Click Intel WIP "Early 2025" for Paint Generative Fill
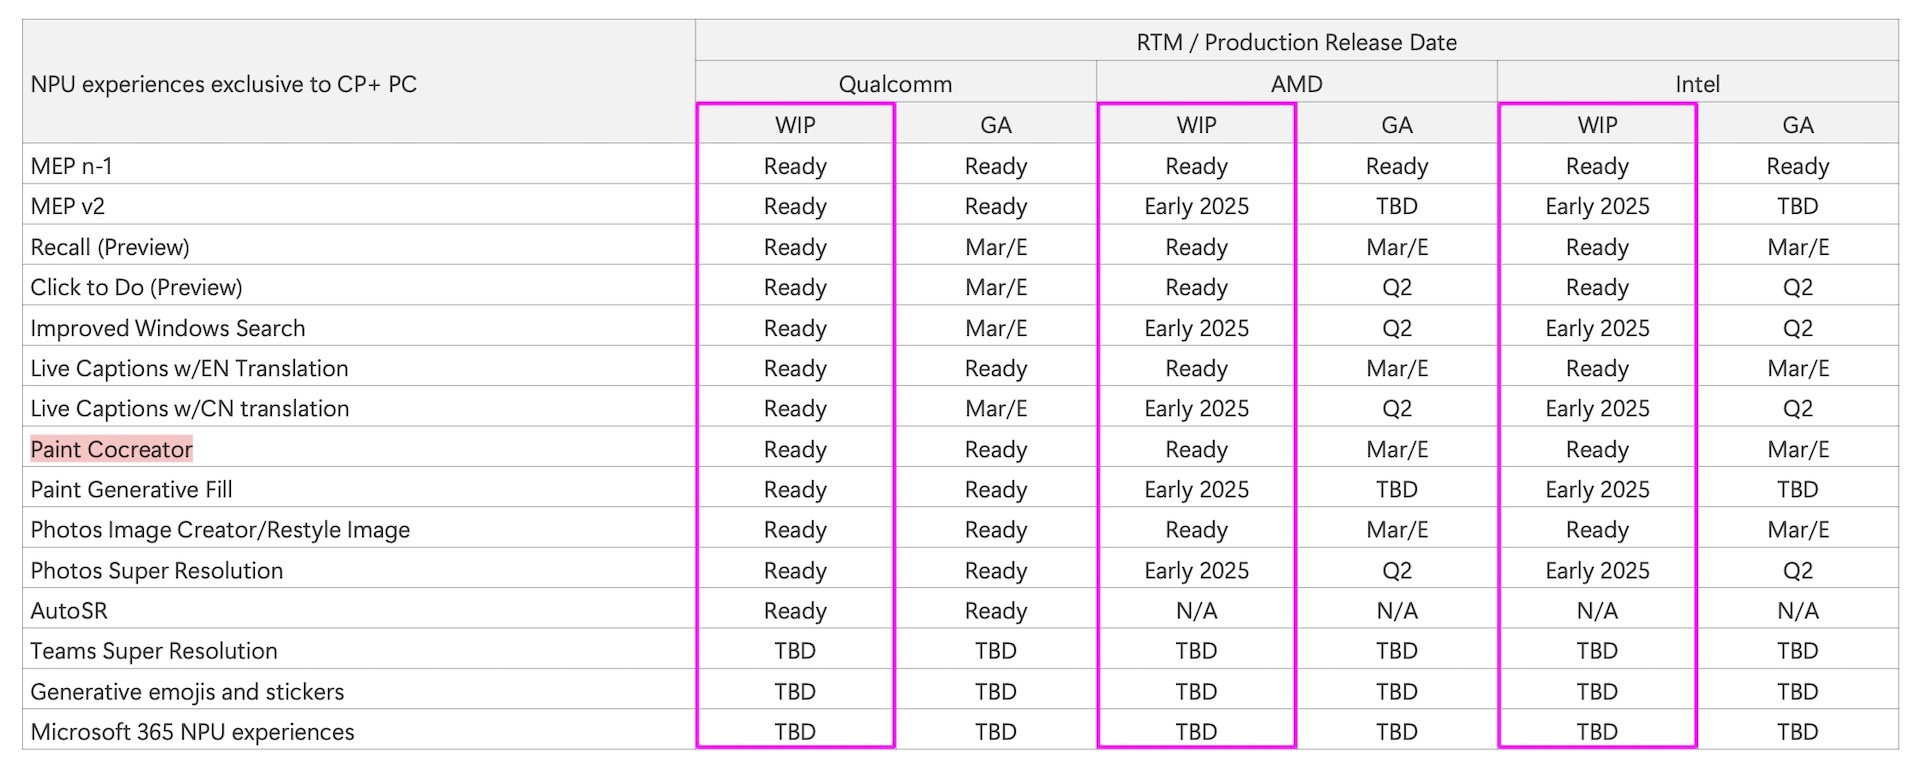Image resolution: width=1920 pixels, height=763 pixels. 1597,489
